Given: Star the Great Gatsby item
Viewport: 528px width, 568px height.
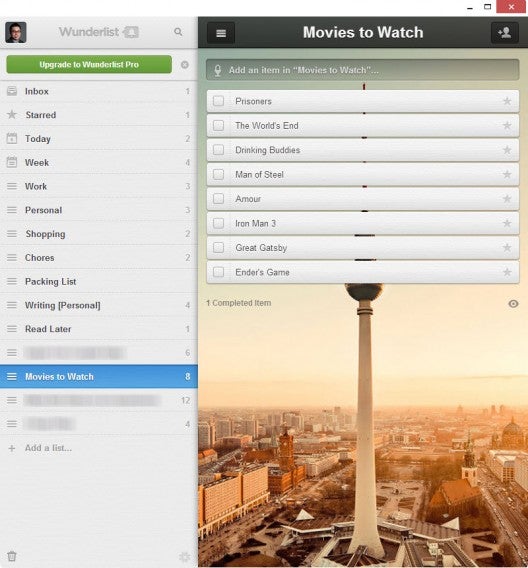Looking at the screenshot, I should tap(507, 248).
